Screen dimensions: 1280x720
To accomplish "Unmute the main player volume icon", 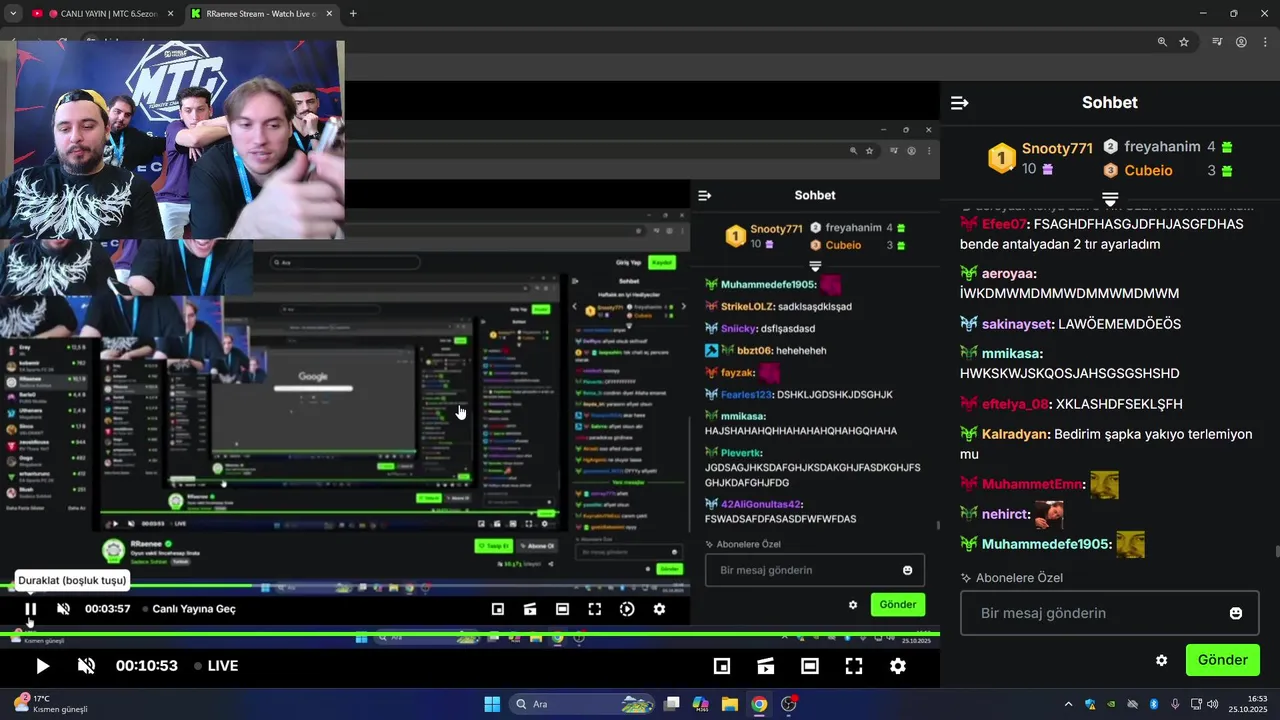I will [x=86, y=666].
